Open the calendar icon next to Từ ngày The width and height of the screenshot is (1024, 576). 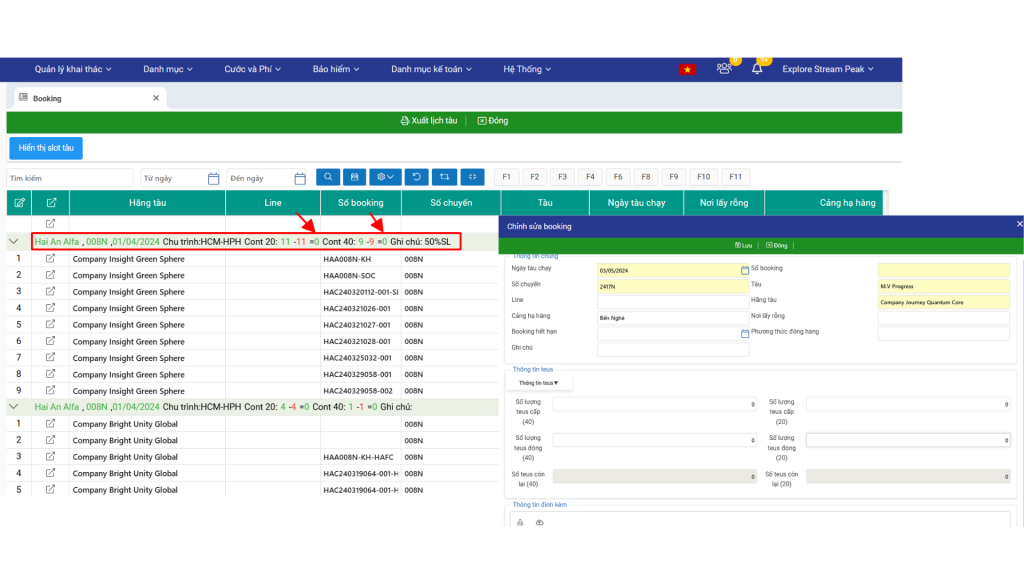pyautogui.click(x=213, y=177)
